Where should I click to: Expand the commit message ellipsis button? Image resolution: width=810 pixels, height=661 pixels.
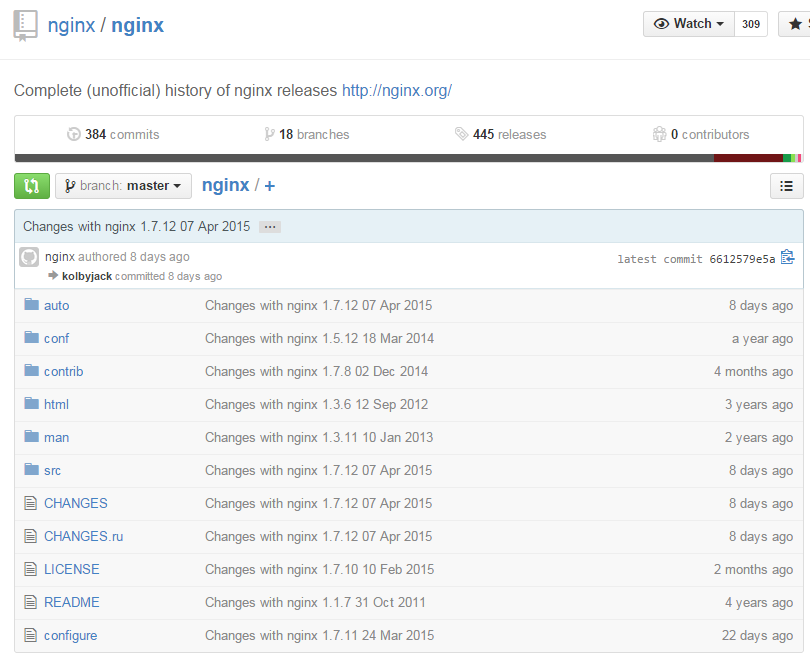270,227
